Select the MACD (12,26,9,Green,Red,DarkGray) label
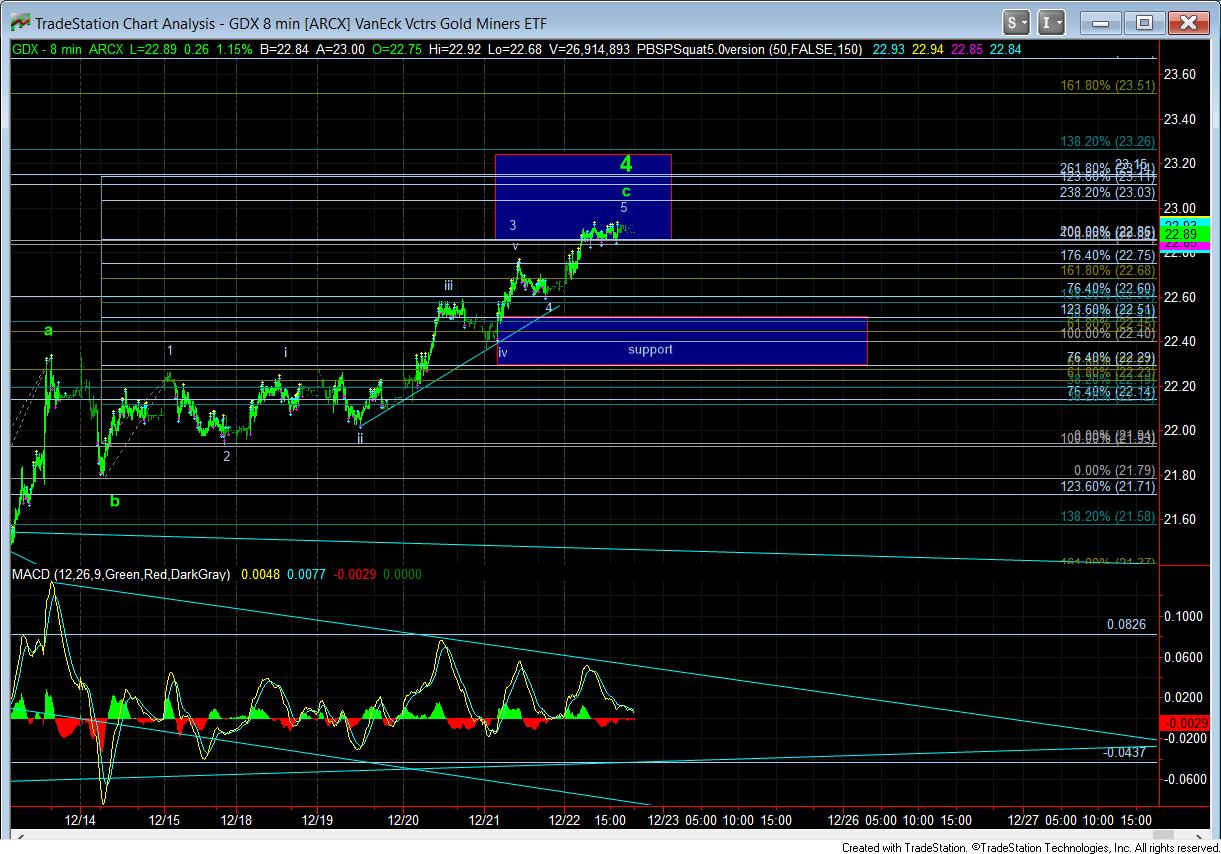 (x=121, y=575)
